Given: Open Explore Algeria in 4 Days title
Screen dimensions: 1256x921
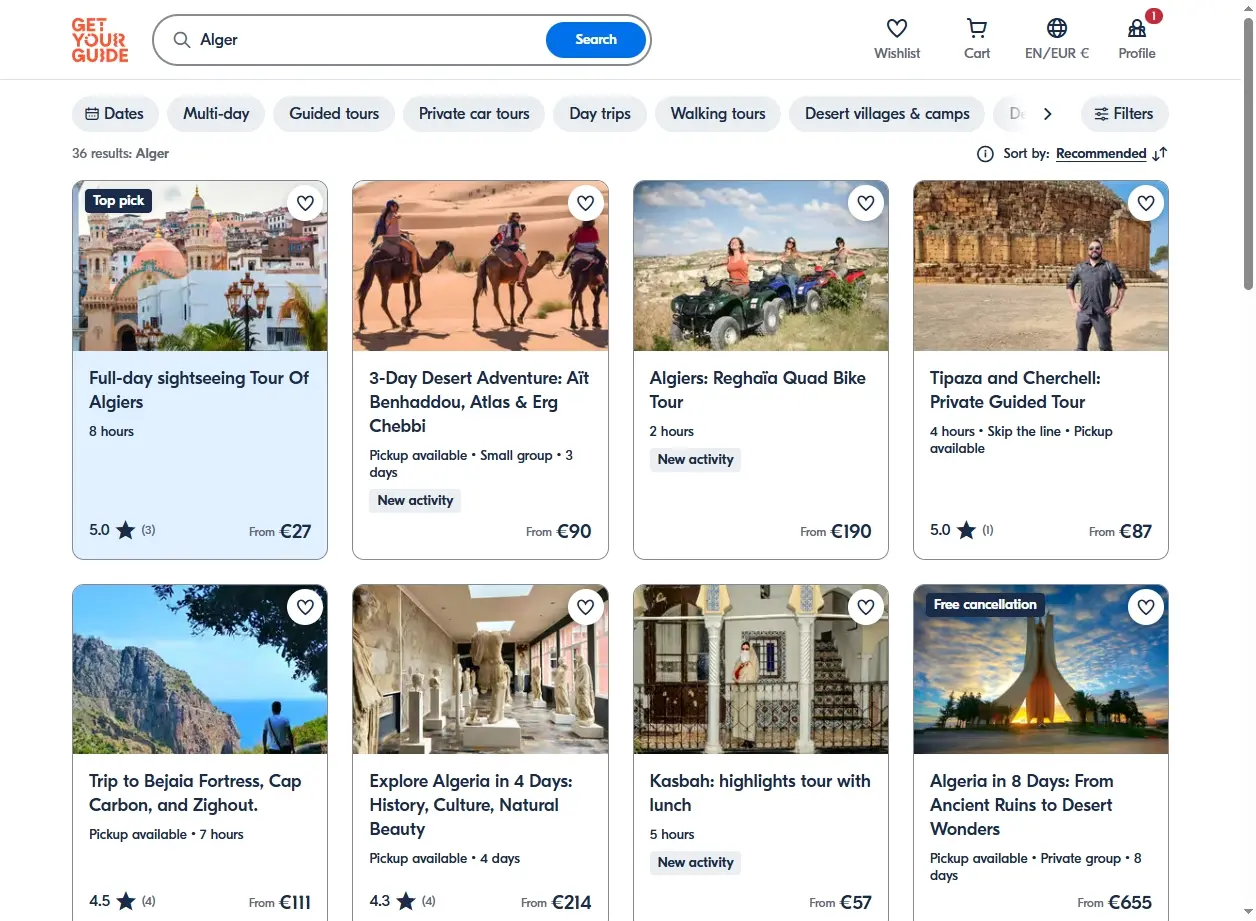Looking at the screenshot, I should point(471,805).
